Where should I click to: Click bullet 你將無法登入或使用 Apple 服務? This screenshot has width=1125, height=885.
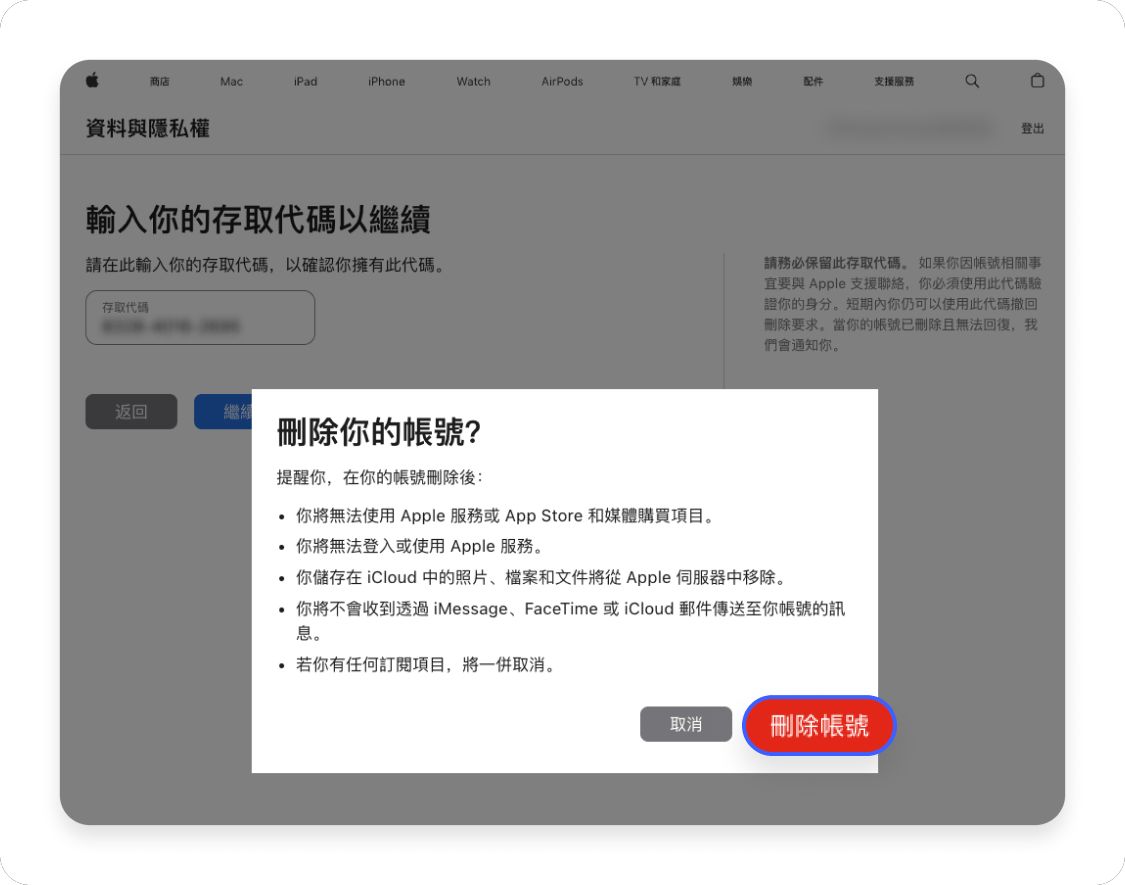421,546
